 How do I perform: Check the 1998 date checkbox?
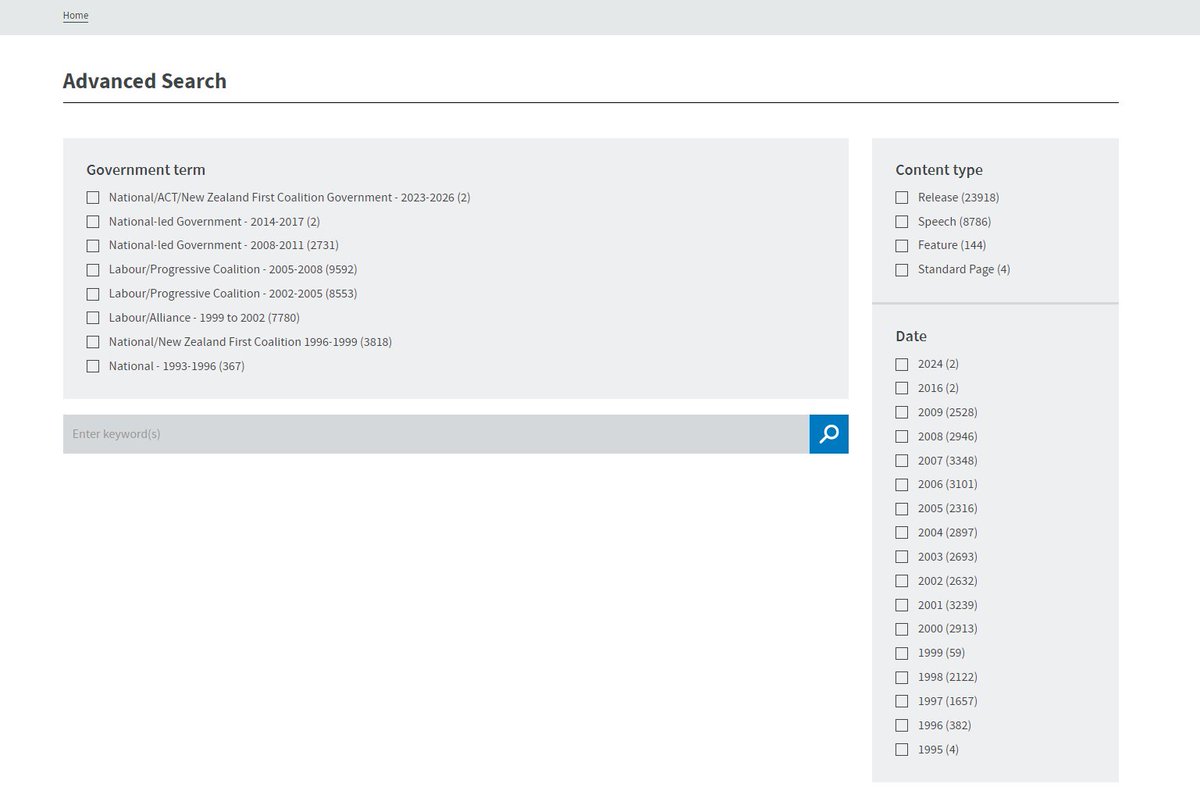[x=902, y=677]
